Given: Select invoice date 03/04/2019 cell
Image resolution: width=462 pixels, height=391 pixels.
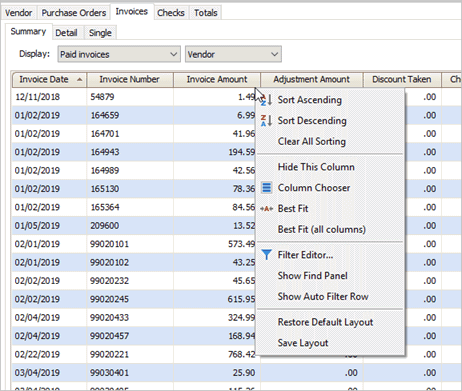Looking at the screenshot, I should point(49,372).
